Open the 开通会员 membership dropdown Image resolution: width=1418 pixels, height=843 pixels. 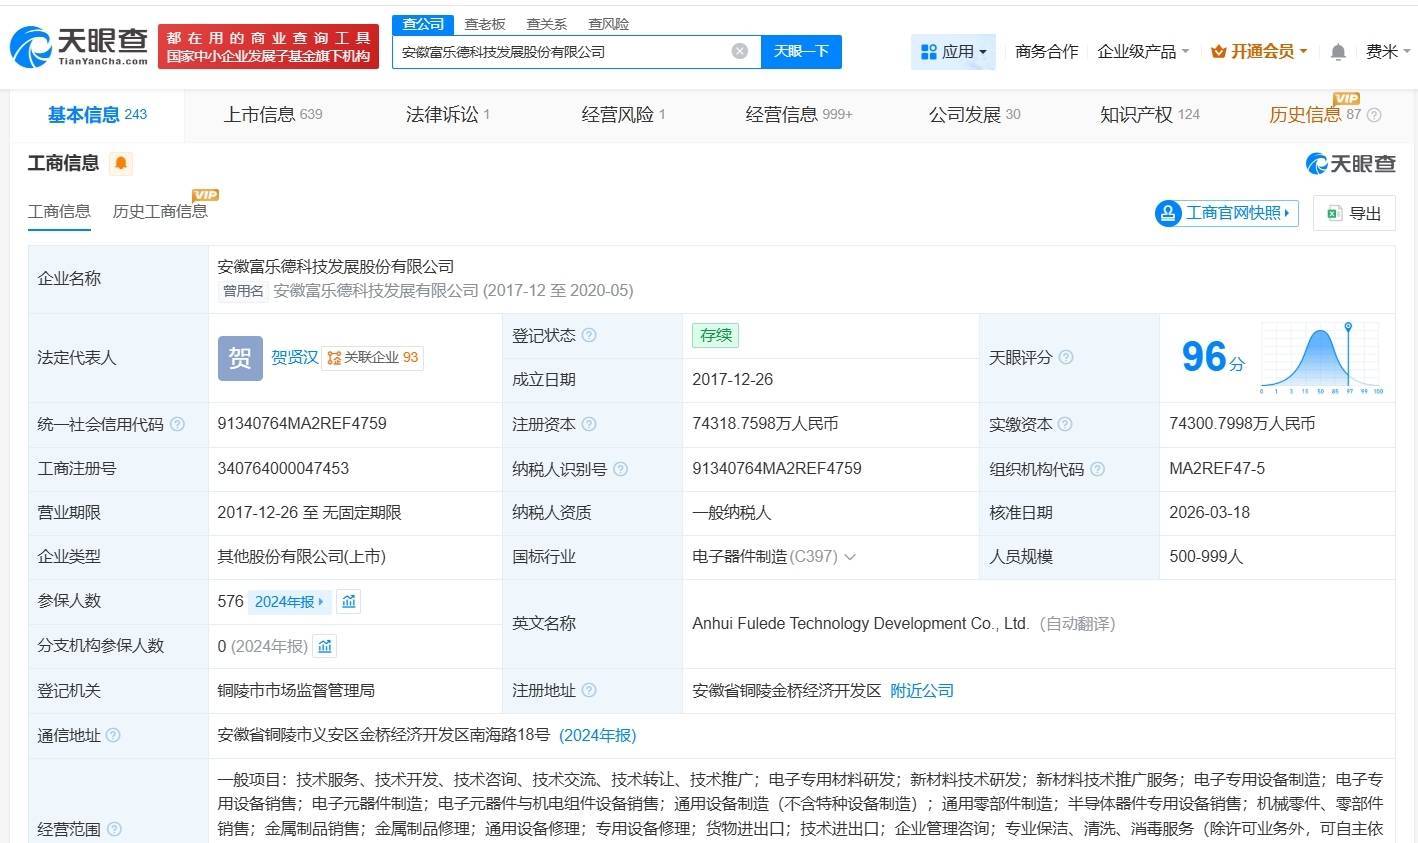pos(1259,51)
